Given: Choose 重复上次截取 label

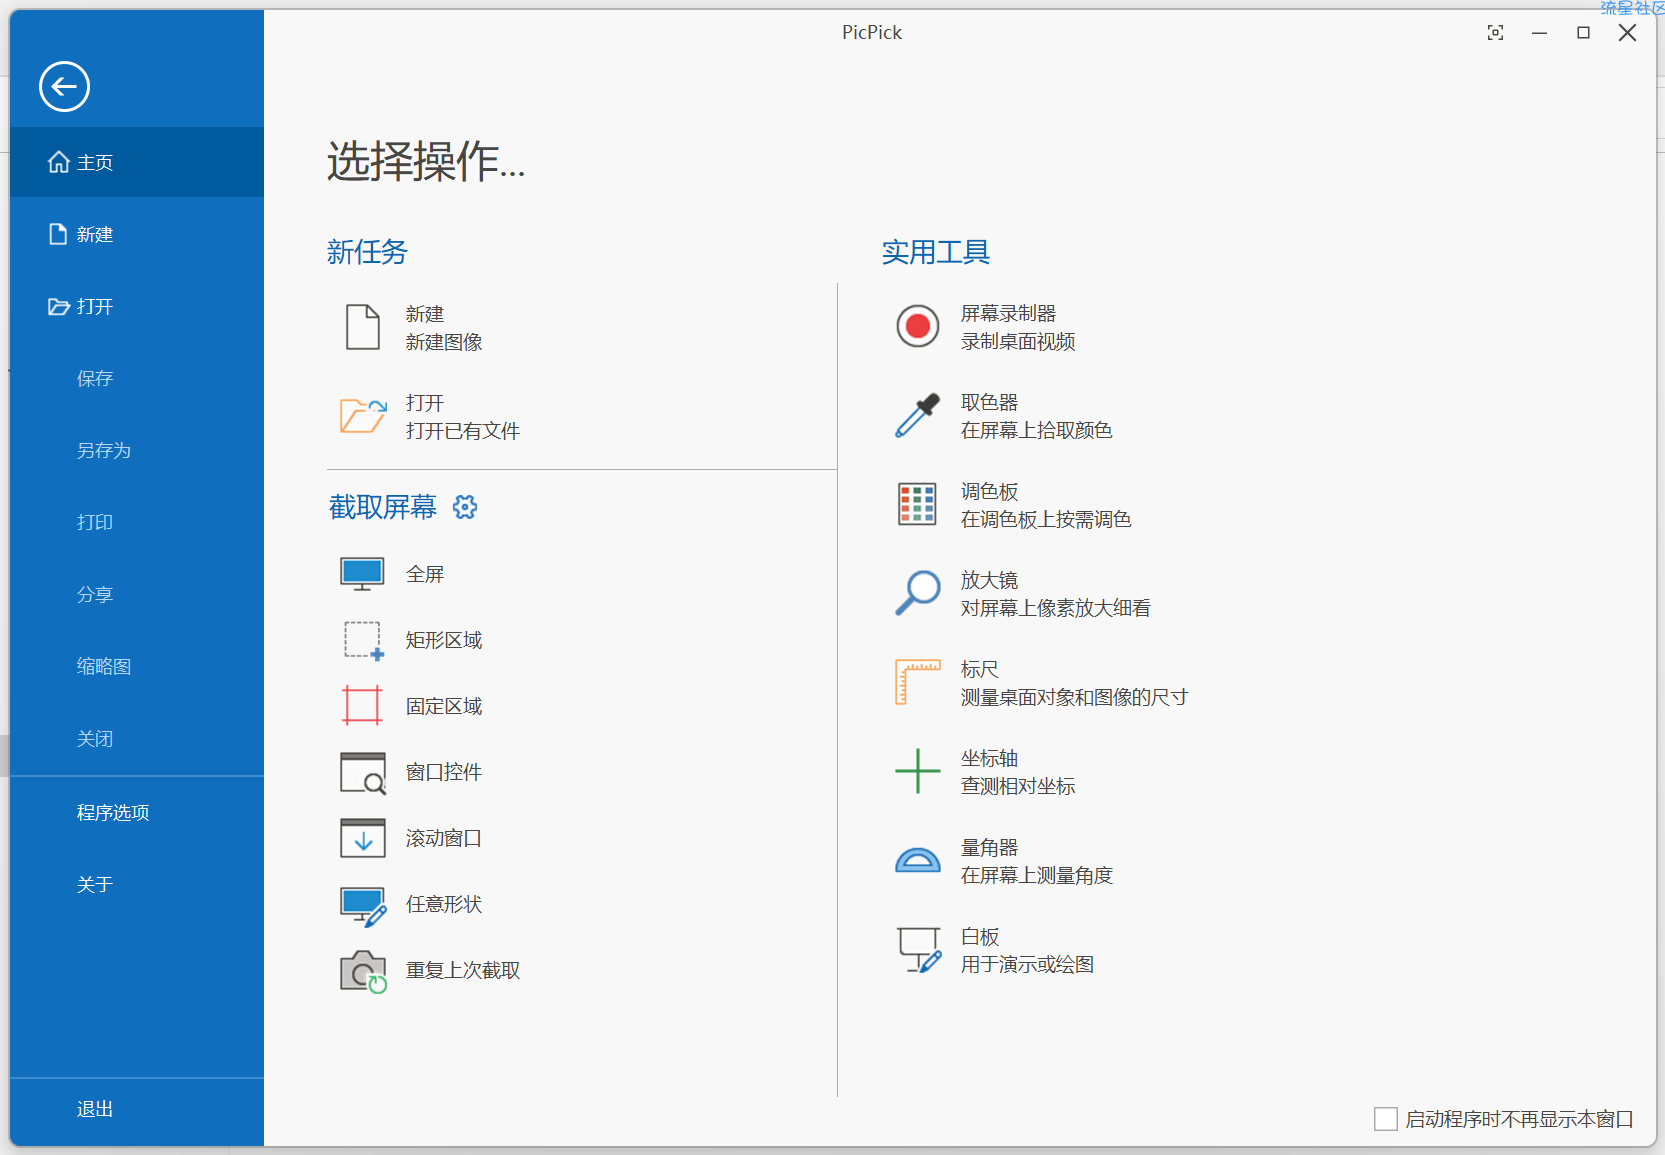Looking at the screenshot, I should (463, 970).
